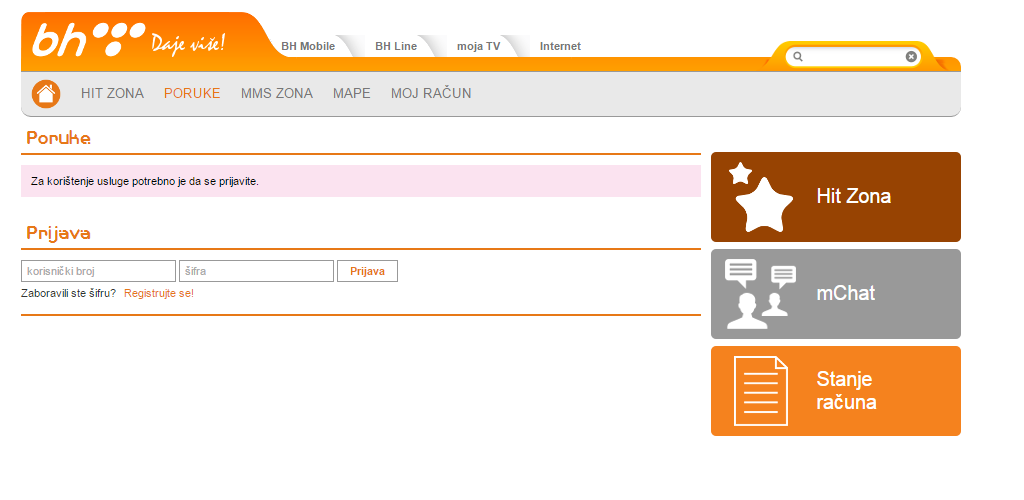Click the chat people icon on mChat tile
Viewport: 1024px width, 500px height.
(x=760, y=294)
